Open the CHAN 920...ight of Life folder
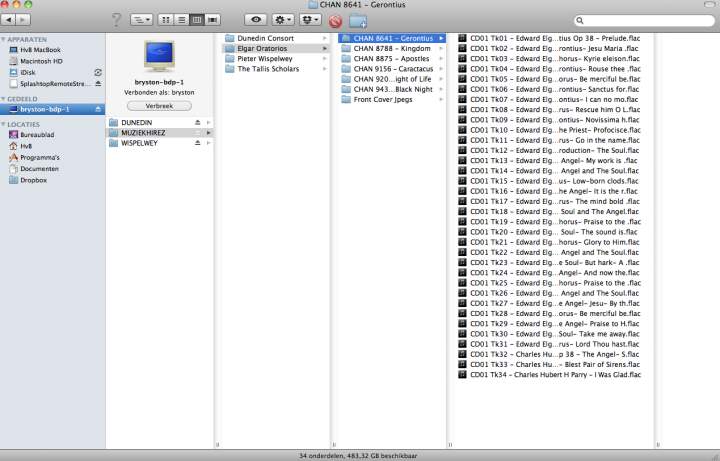The height and width of the screenshot is (461, 720). pos(392,79)
